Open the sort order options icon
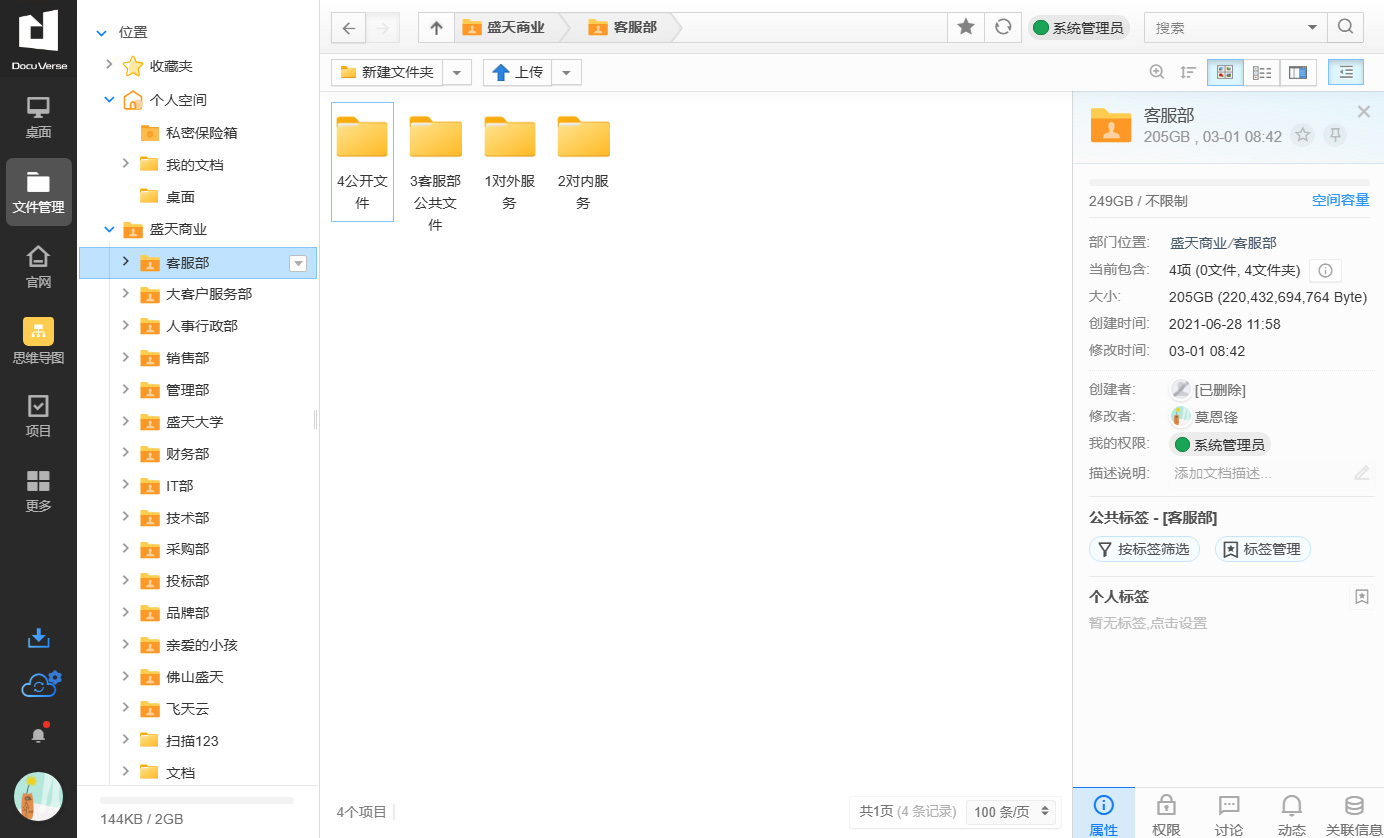This screenshot has height=838, width=1384. point(1188,72)
